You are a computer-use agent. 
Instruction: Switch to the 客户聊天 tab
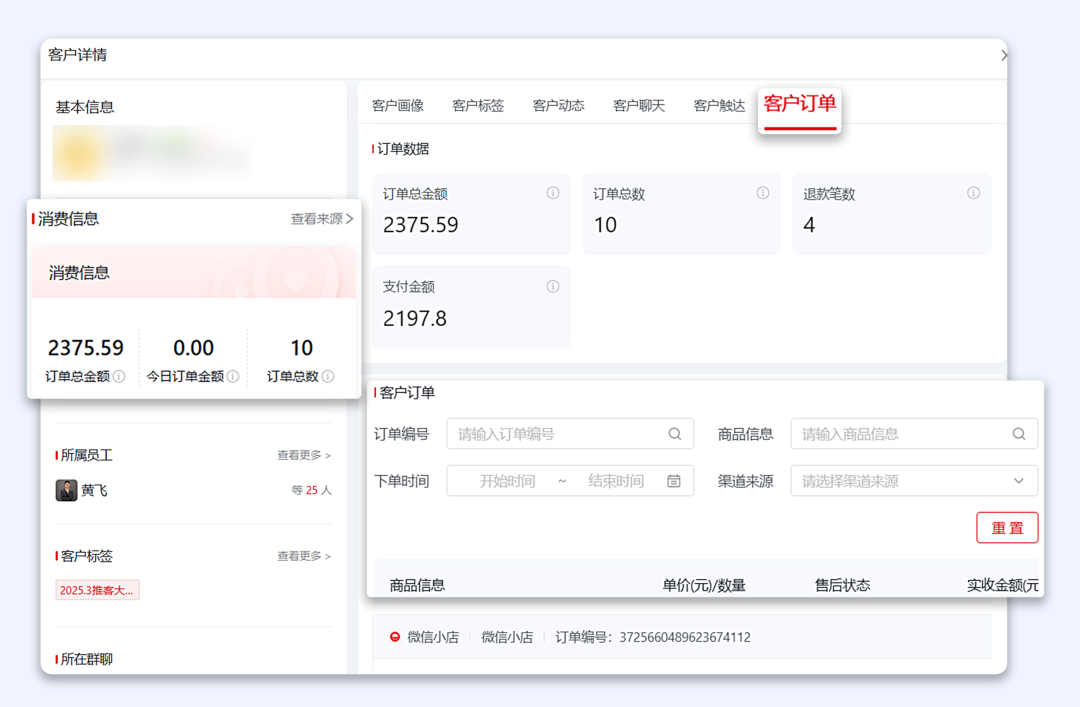(x=638, y=104)
